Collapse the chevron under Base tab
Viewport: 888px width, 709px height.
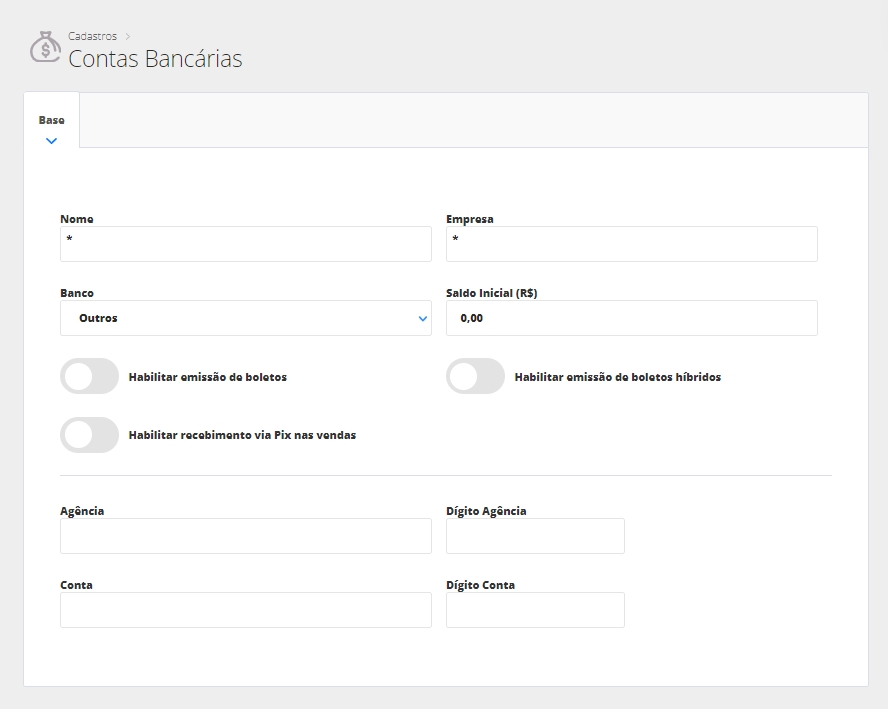click(51, 141)
